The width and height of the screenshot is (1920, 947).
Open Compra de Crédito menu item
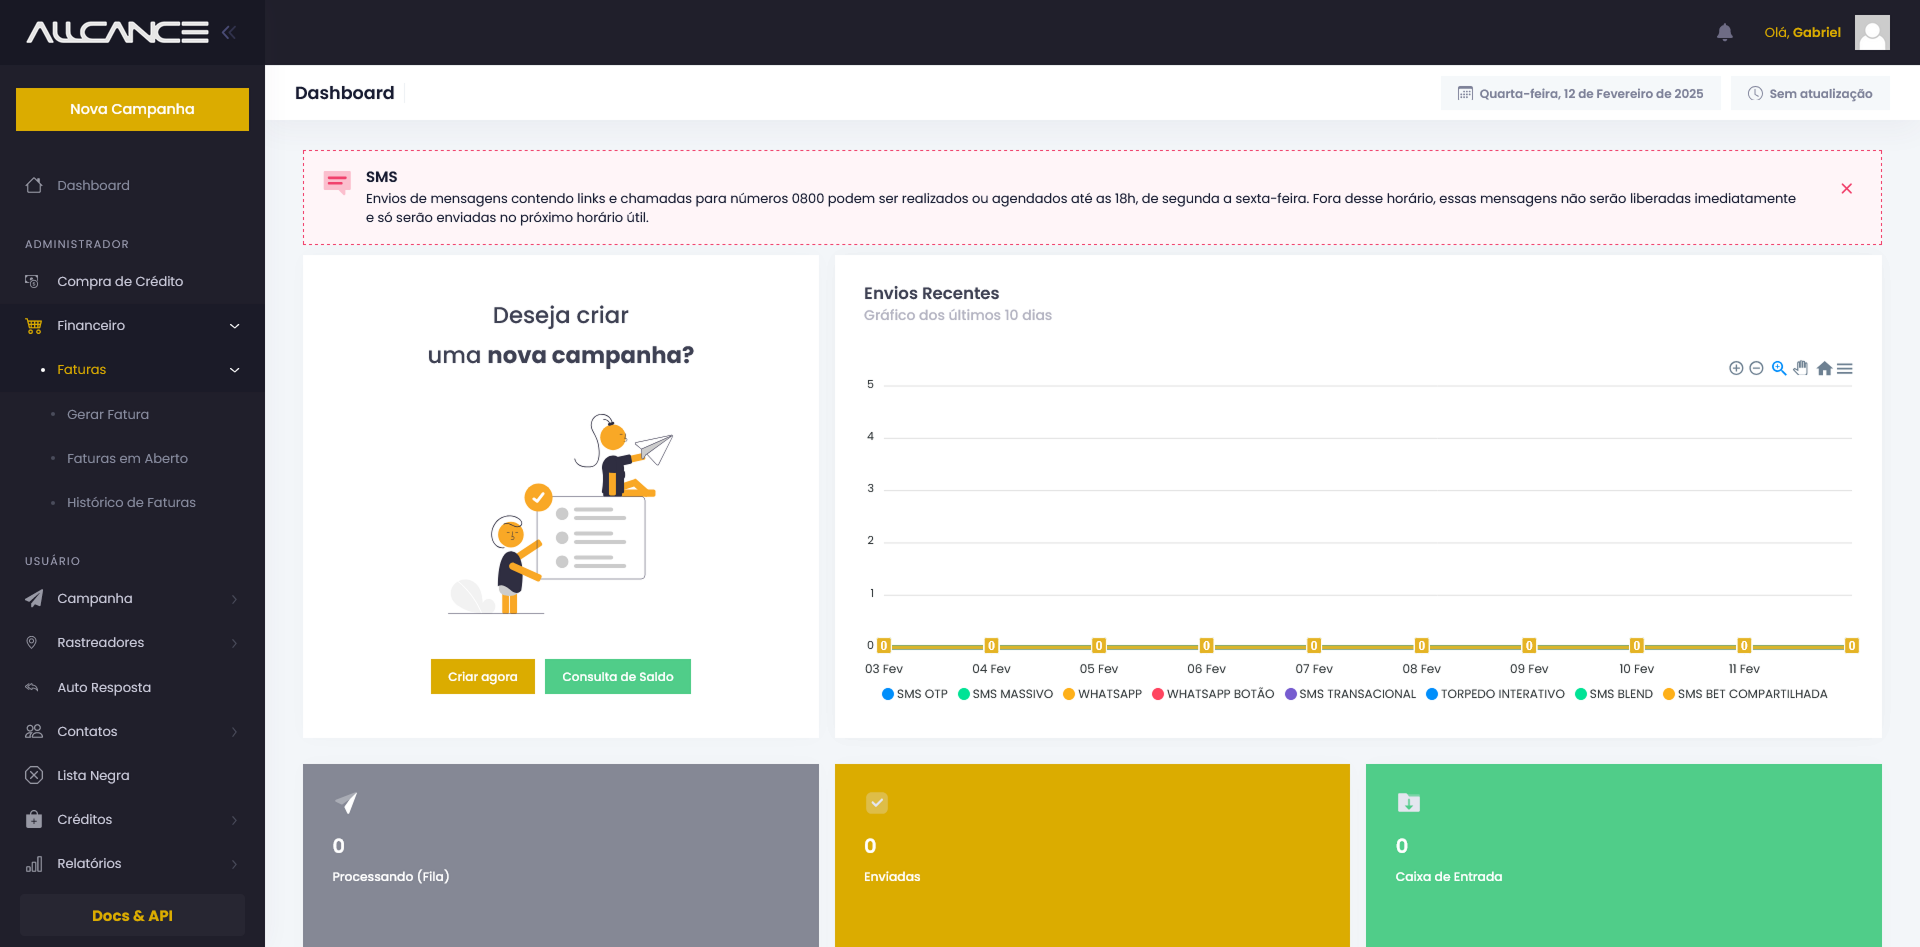(x=132, y=281)
